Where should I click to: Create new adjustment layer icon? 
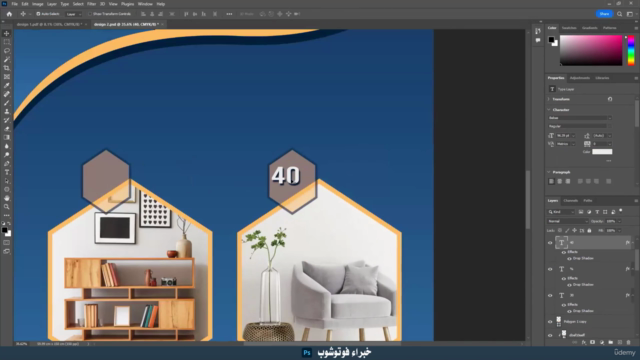(x=602, y=342)
